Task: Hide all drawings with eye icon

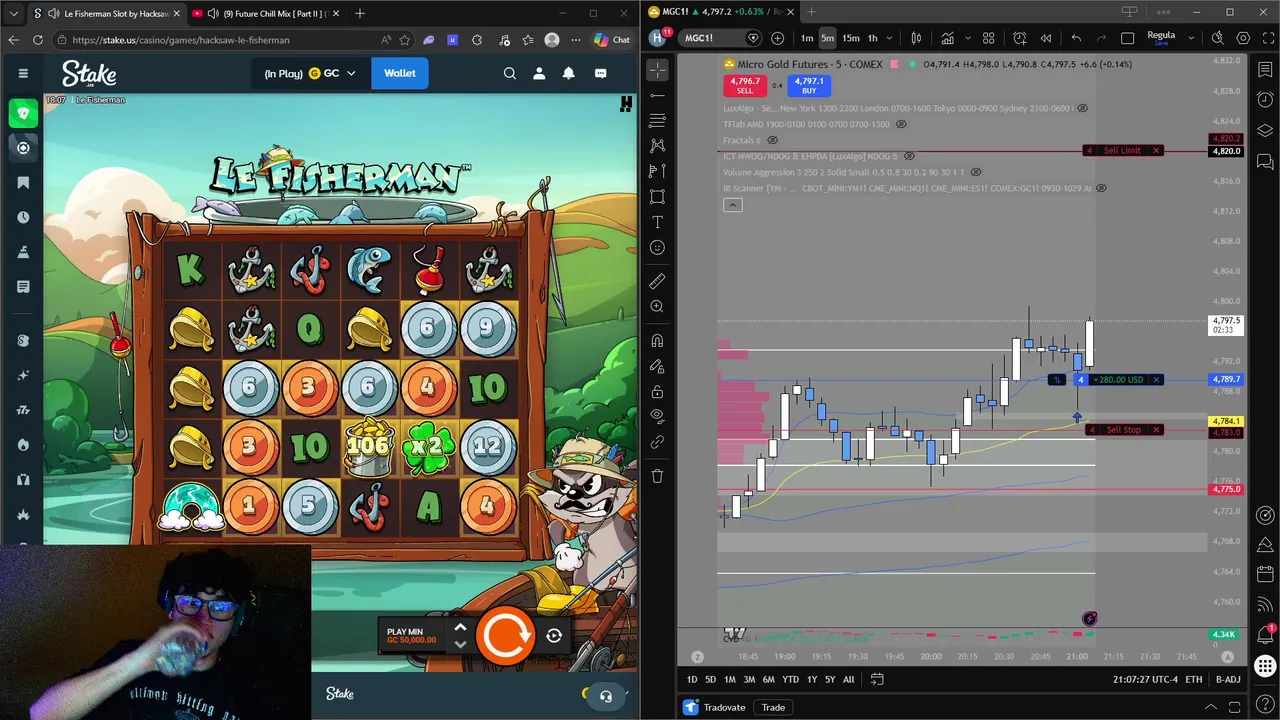Action: point(657,416)
